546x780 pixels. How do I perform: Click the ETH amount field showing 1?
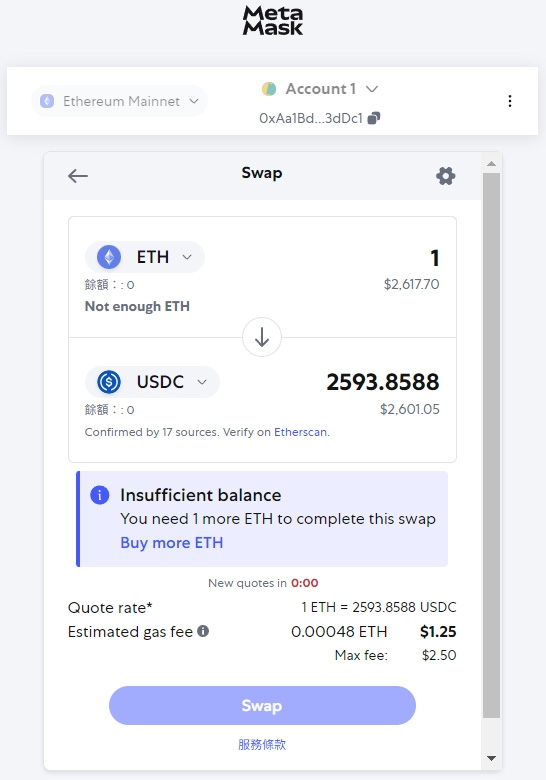(x=435, y=258)
